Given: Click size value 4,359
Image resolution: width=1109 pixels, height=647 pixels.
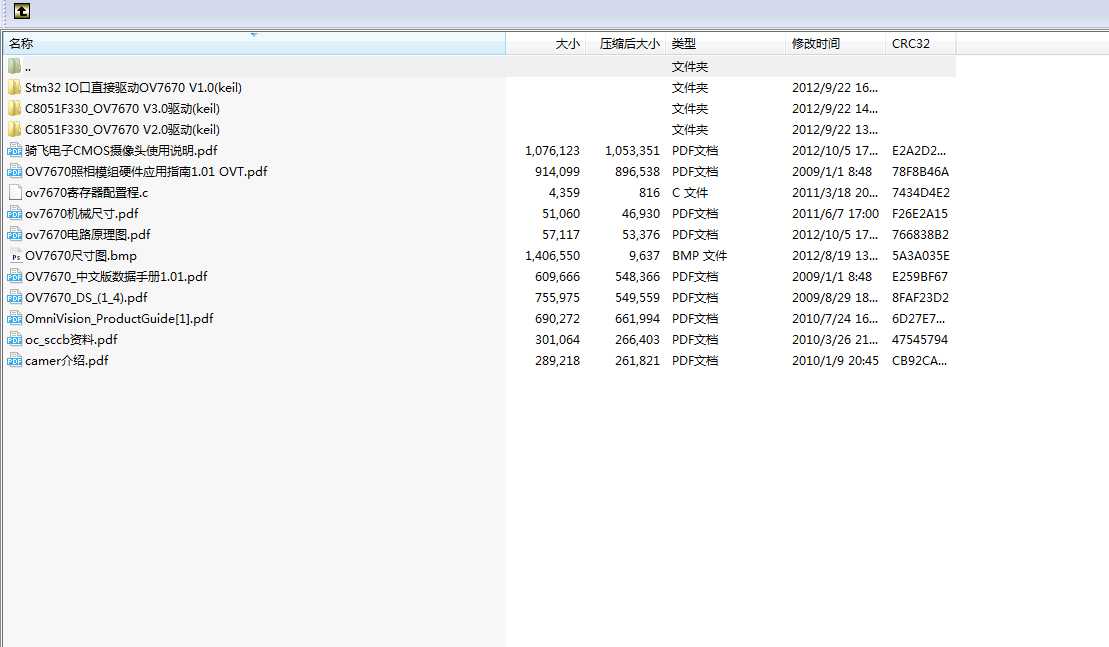Looking at the screenshot, I should [x=564, y=192].
